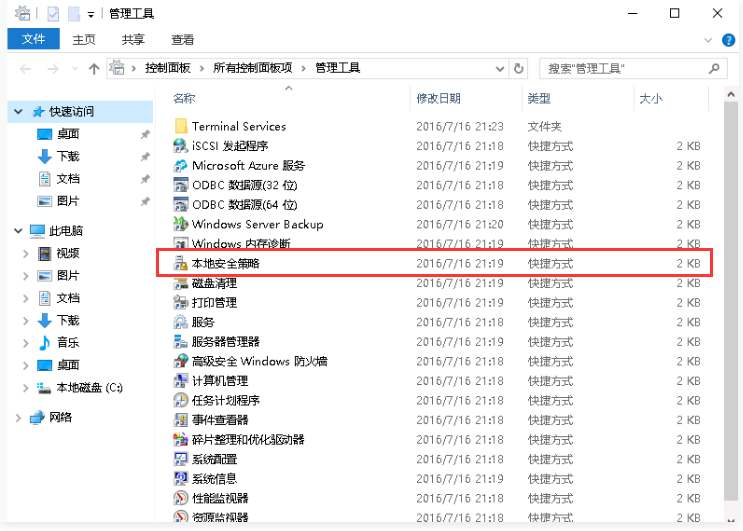The image size is (743, 531).
Task: Click the Windows Server Backup icon
Action: point(181,224)
